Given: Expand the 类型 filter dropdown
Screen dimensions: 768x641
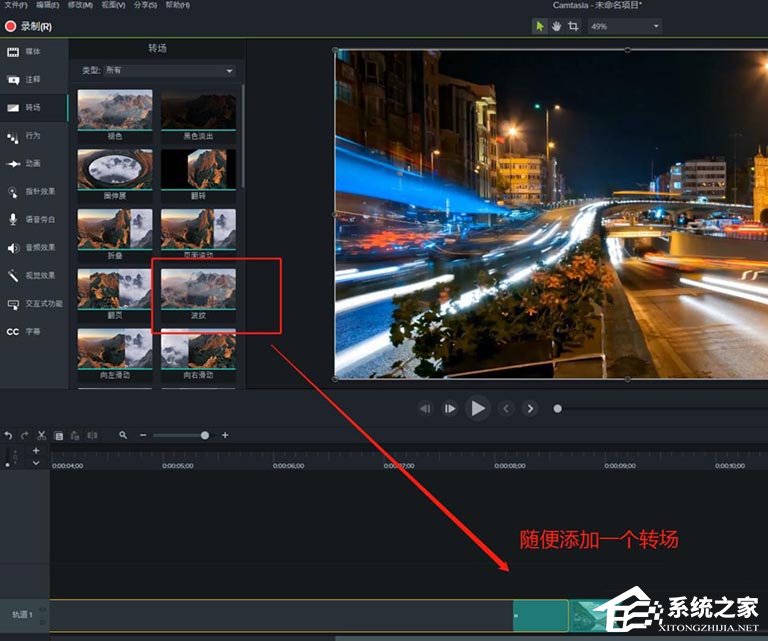Looking at the screenshot, I should 170,71.
